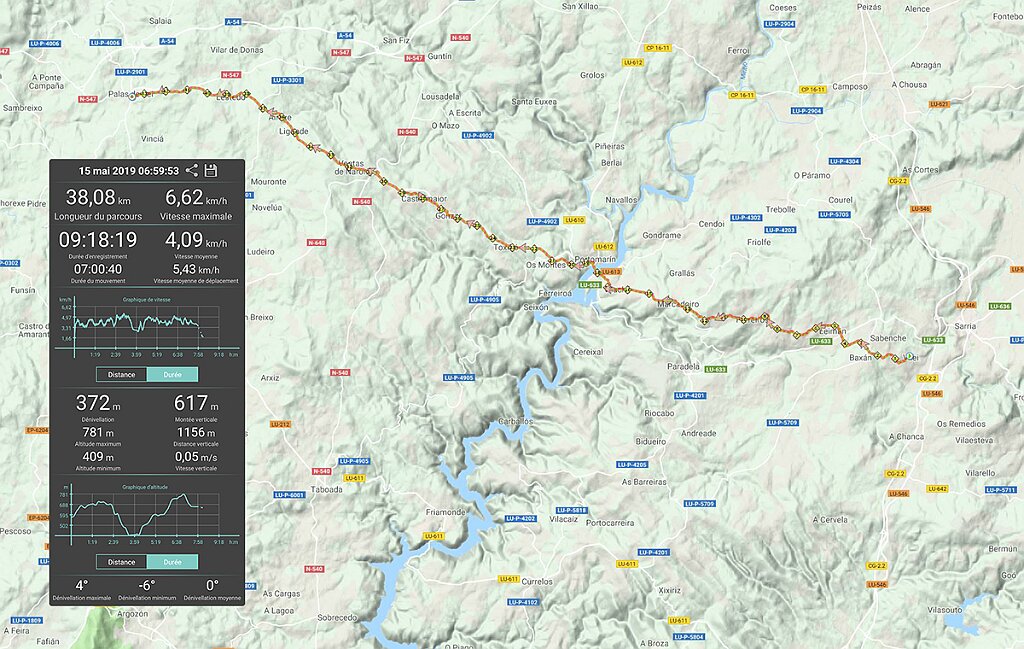This screenshot has height=649, width=1024.
Task: Share the recorded track via the share icon
Action: click(191, 170)
